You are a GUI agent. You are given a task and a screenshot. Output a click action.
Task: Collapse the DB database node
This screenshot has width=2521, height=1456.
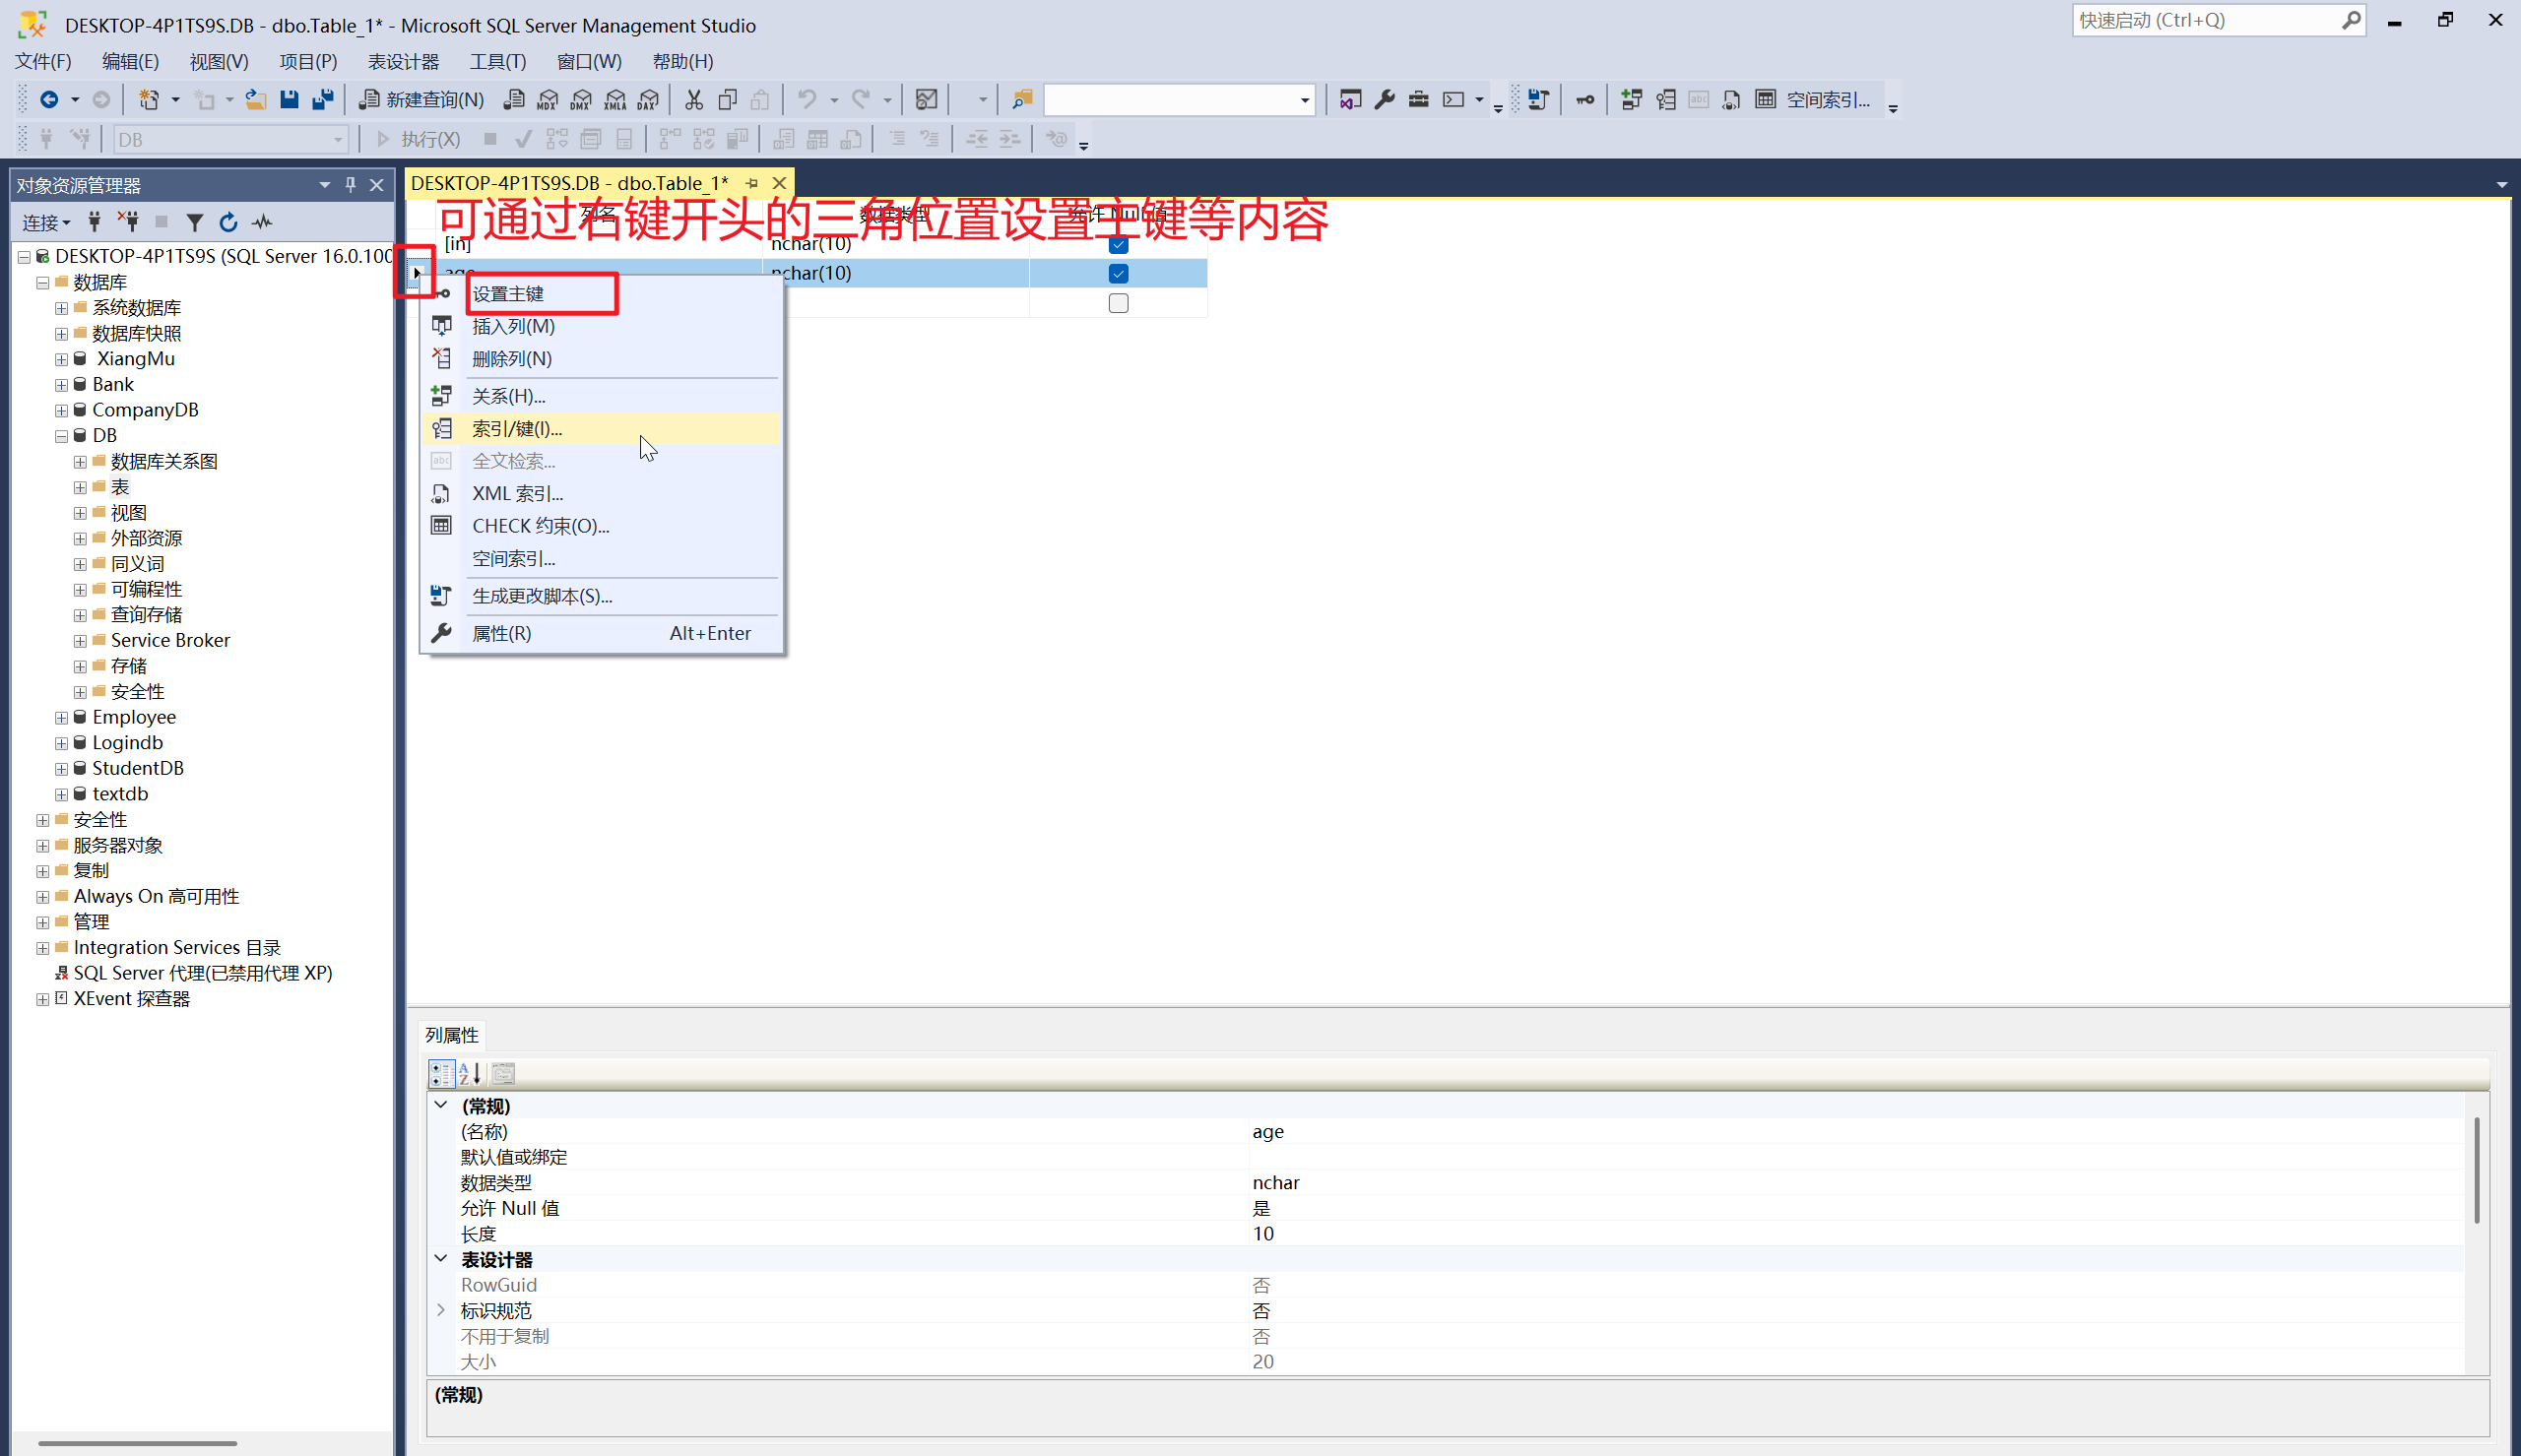(61, 436)
